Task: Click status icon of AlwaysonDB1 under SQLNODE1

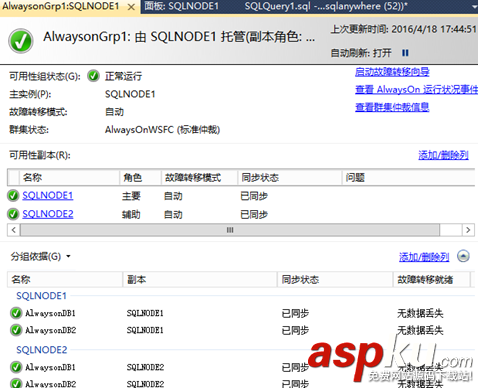Action: click(x=16, y=313)
